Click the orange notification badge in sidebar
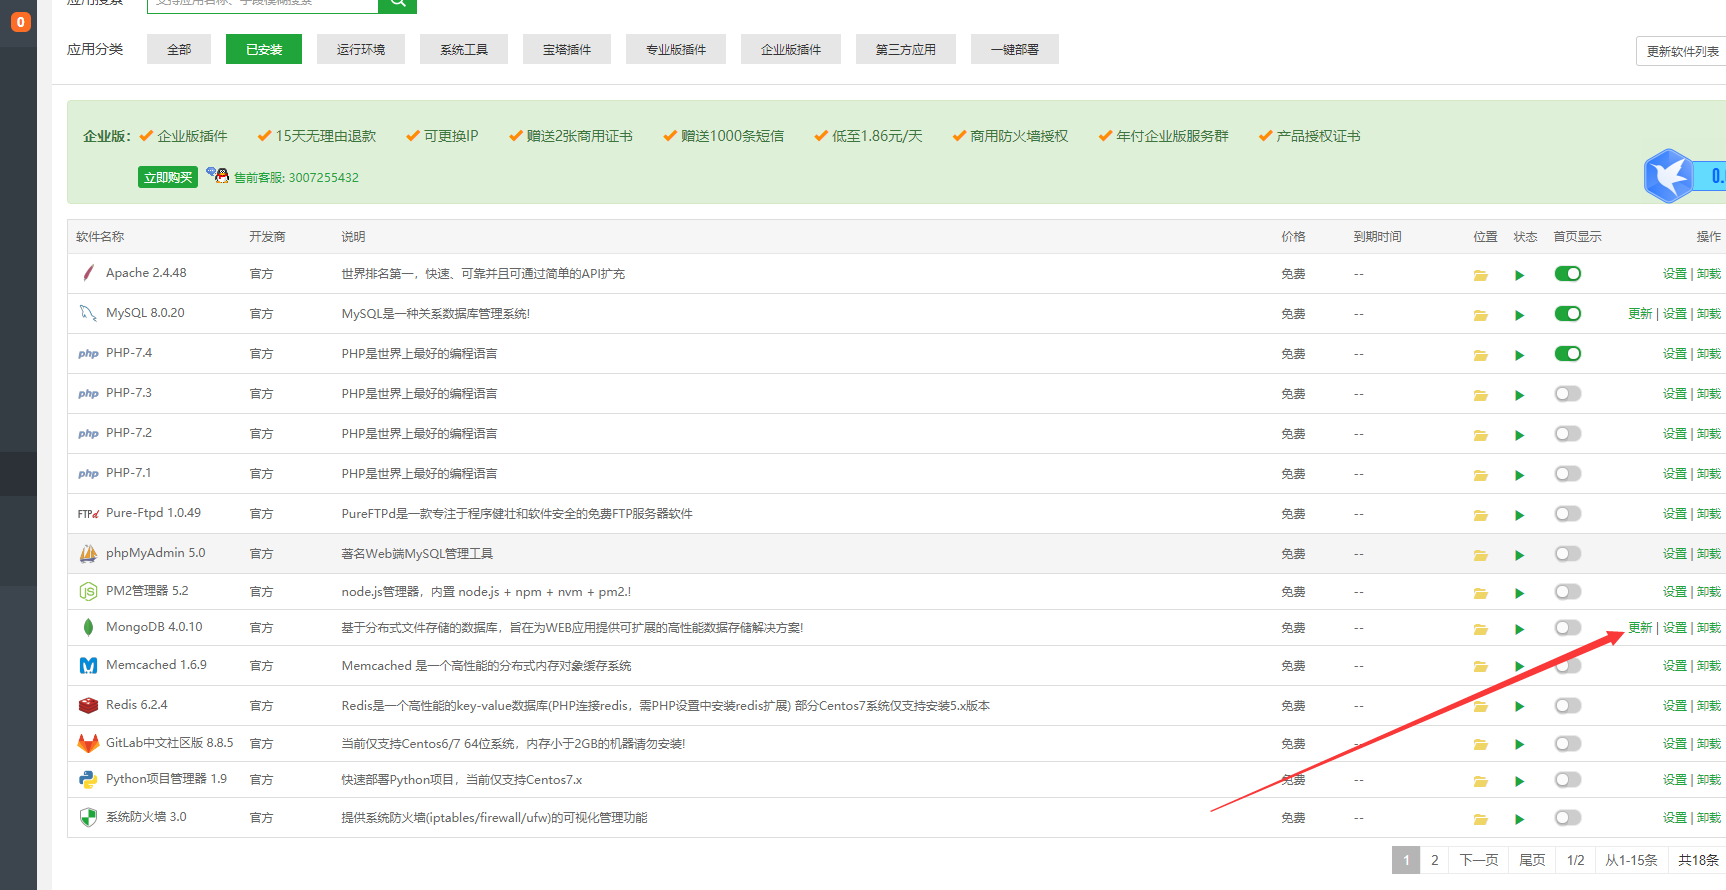The height and width of the screenshot is (890, 1726). click(20, 21)
